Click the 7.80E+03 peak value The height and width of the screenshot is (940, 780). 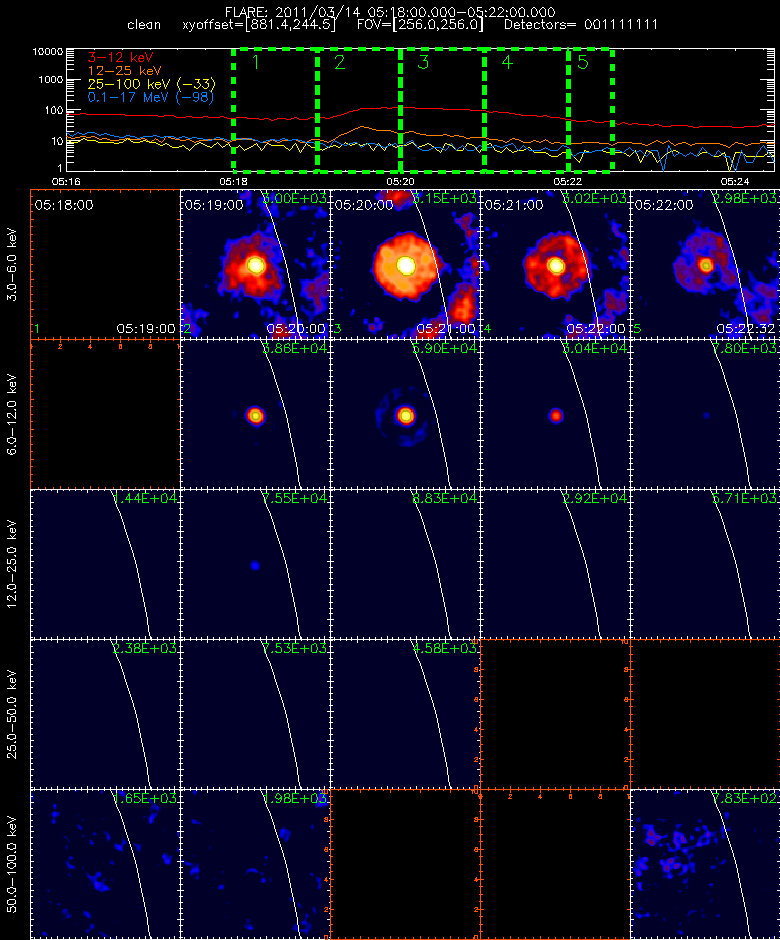point(746,348)
